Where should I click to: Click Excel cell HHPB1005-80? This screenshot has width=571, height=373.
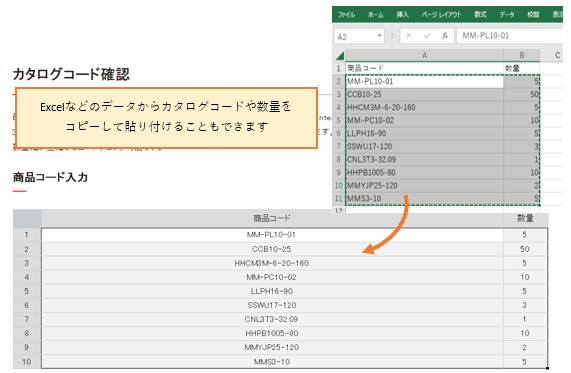coord(424,172)
